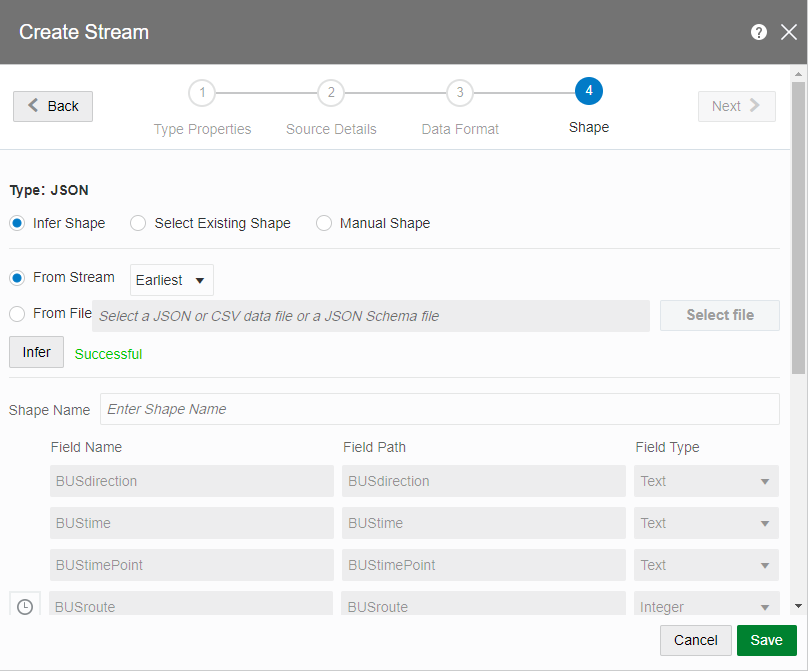
Task: Click the Shape Name input field
Action: coord(439,409)
